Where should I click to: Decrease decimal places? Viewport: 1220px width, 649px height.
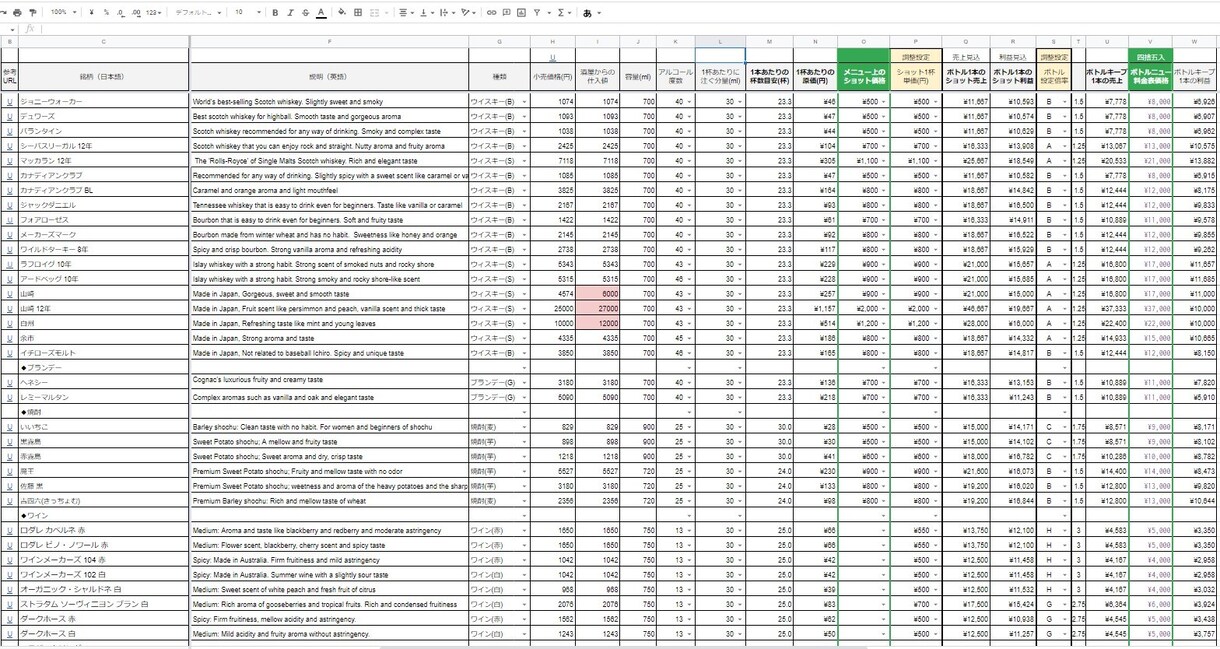pos(121,13)
